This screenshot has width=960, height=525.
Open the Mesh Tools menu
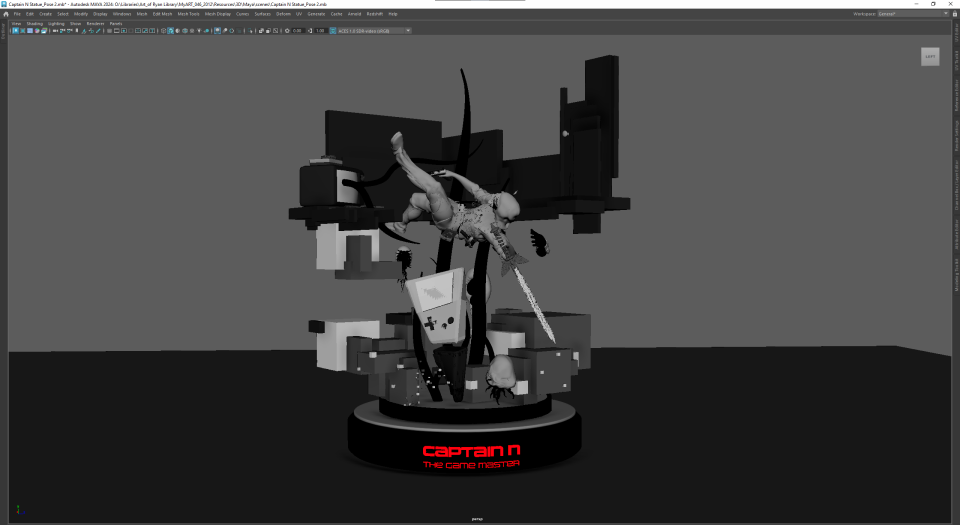[189, 13]
